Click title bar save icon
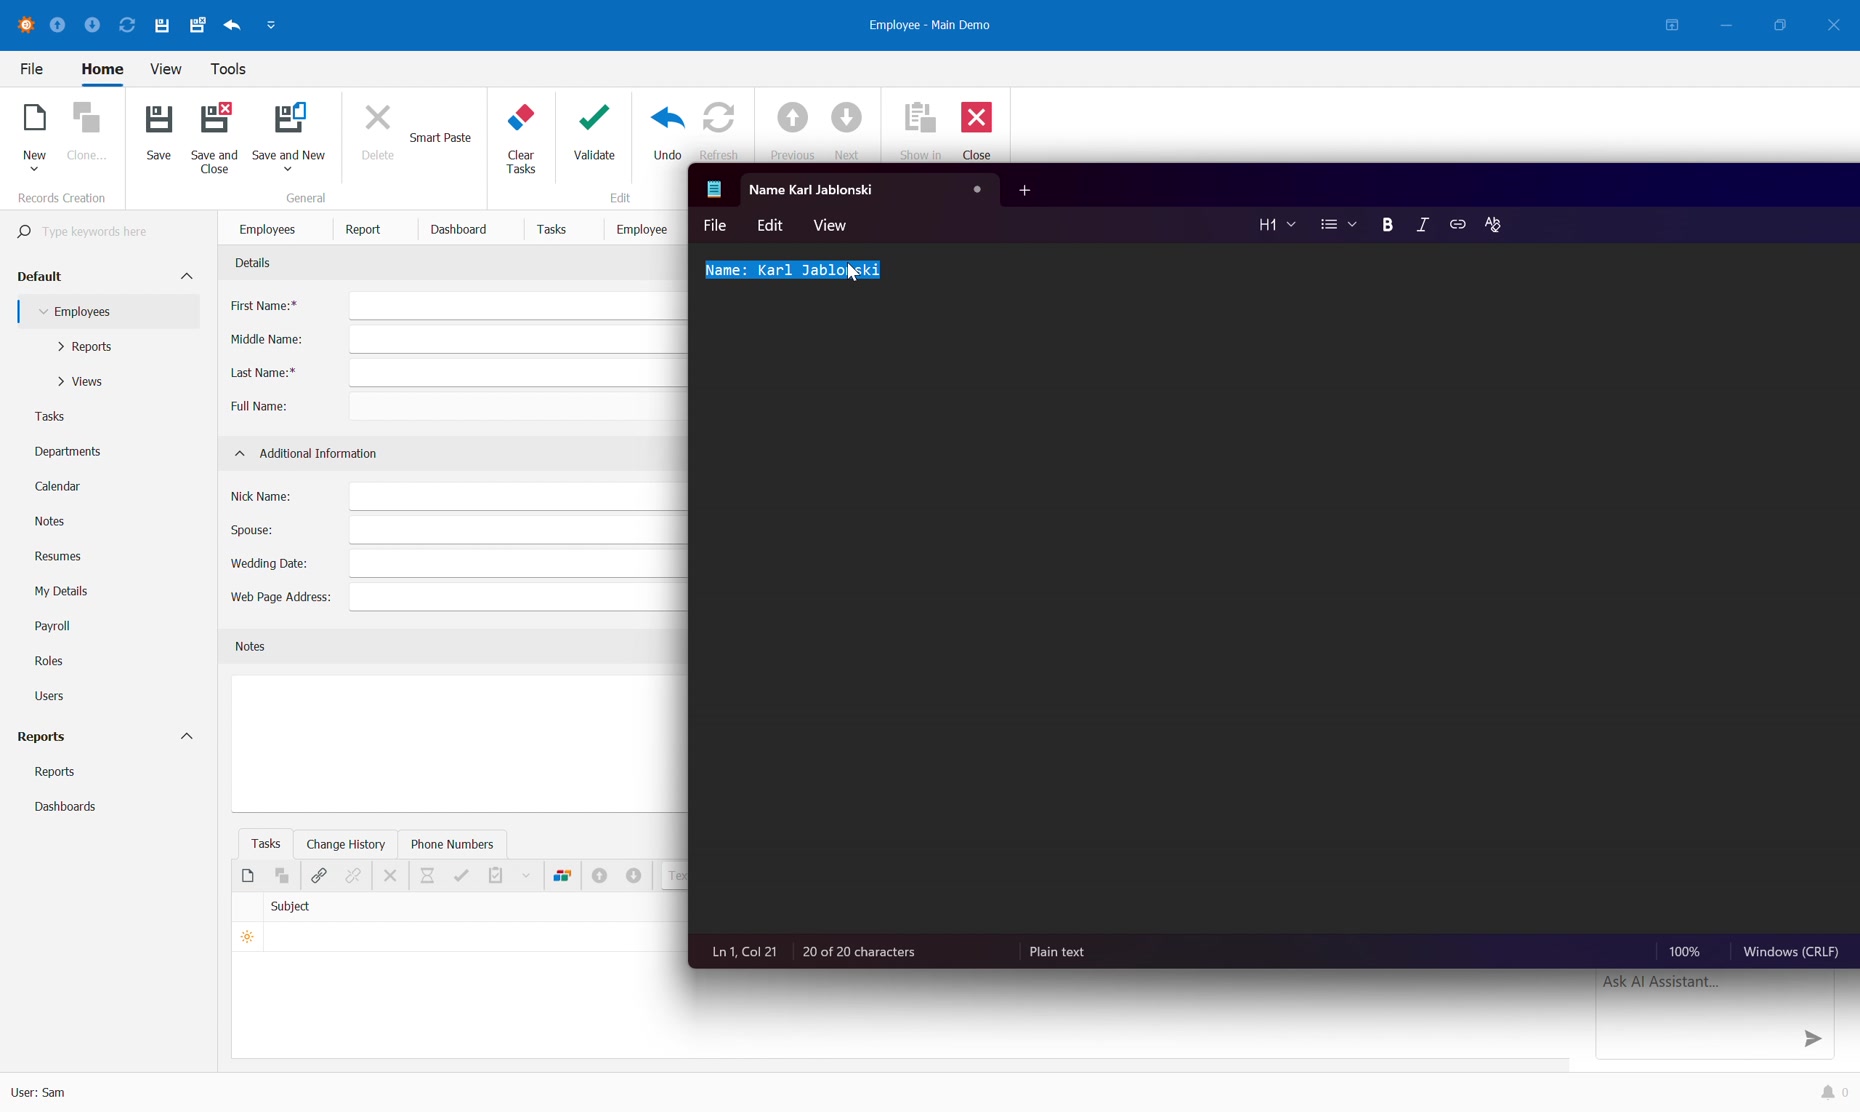 (162, 25)
